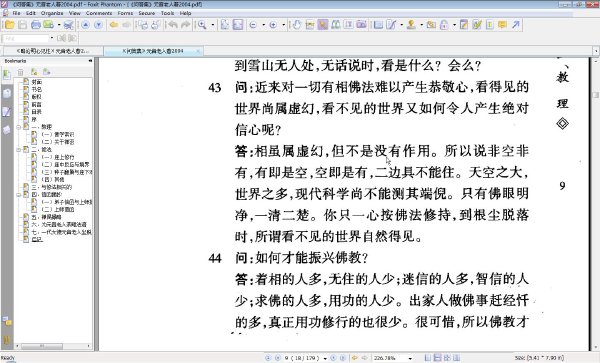Click the Search binoculars icon
This screenshot has height=363, width=600.
pyautogui.click(x=336, y=25)
